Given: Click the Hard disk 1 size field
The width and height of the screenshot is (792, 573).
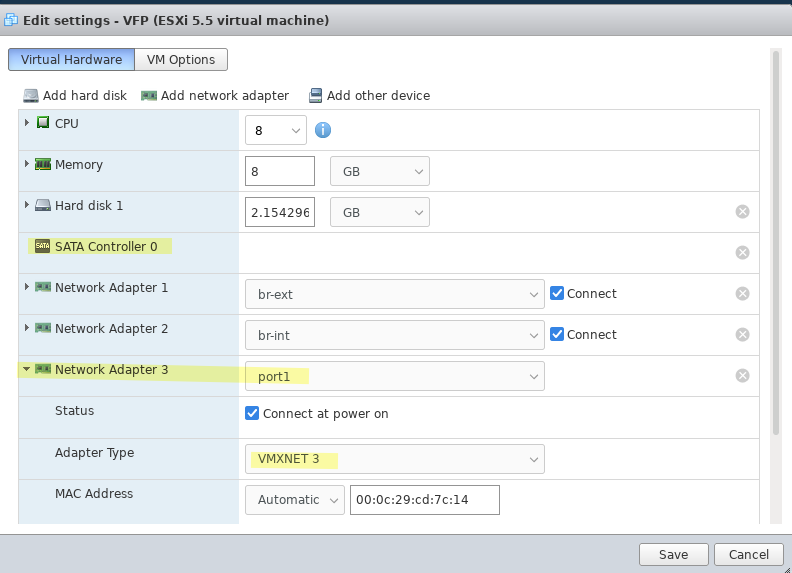Looking at the screenshot, I should (280, 212).
